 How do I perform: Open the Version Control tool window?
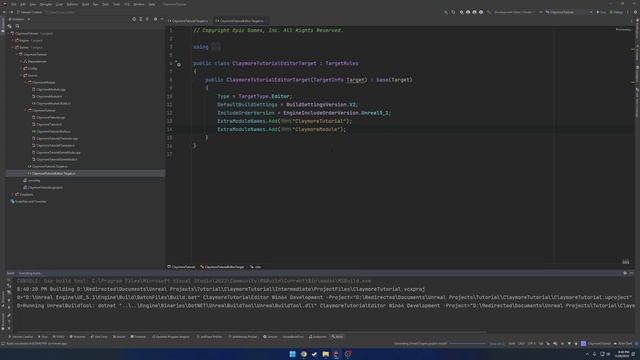[x=20, y=337]
